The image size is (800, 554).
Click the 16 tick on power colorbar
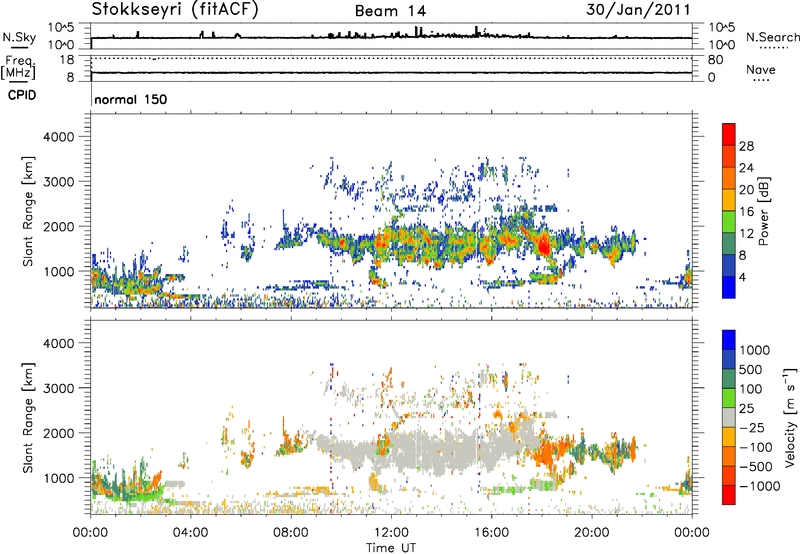click(746, 212)
